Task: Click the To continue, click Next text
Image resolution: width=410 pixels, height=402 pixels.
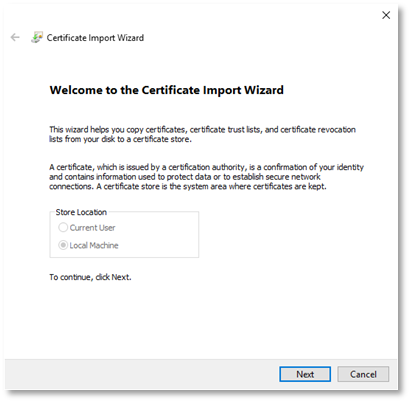Action: [90, 277]
